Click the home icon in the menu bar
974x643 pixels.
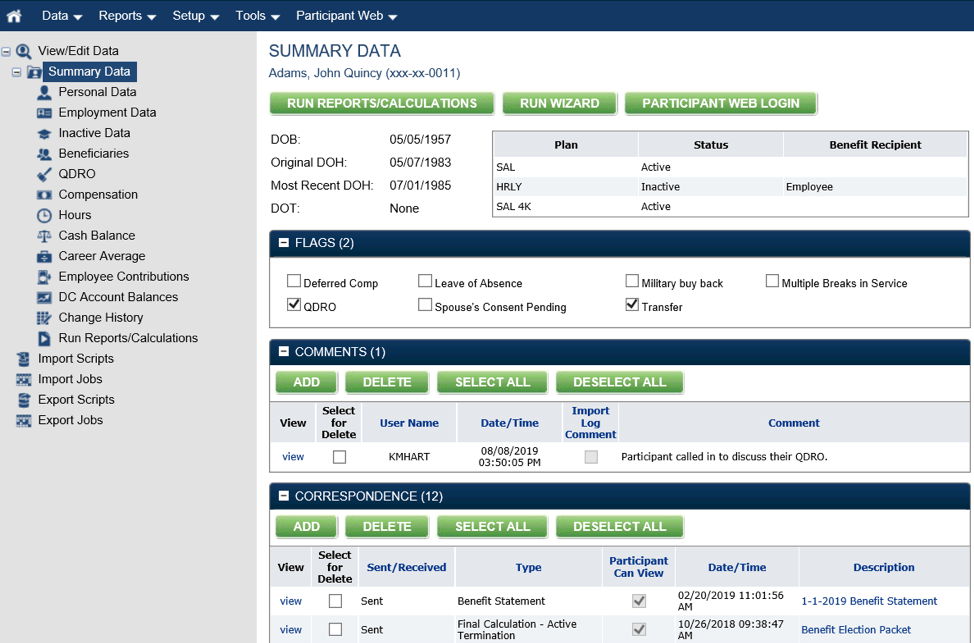click(13, 15)
